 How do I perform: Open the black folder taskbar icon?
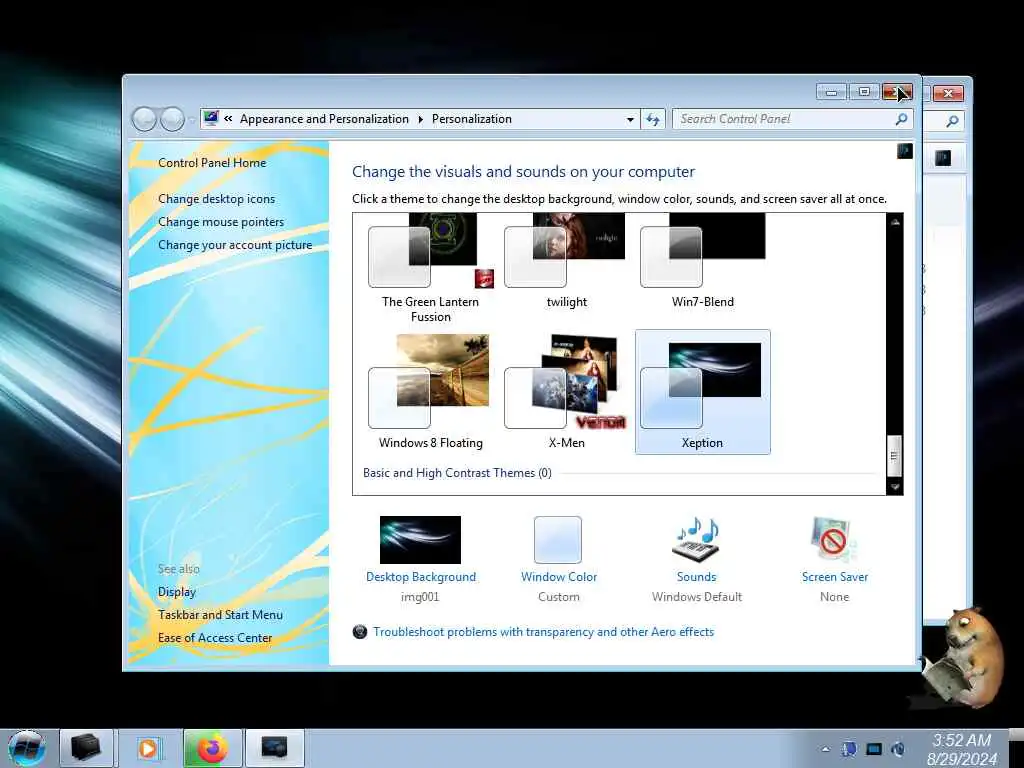coord(86,748)
